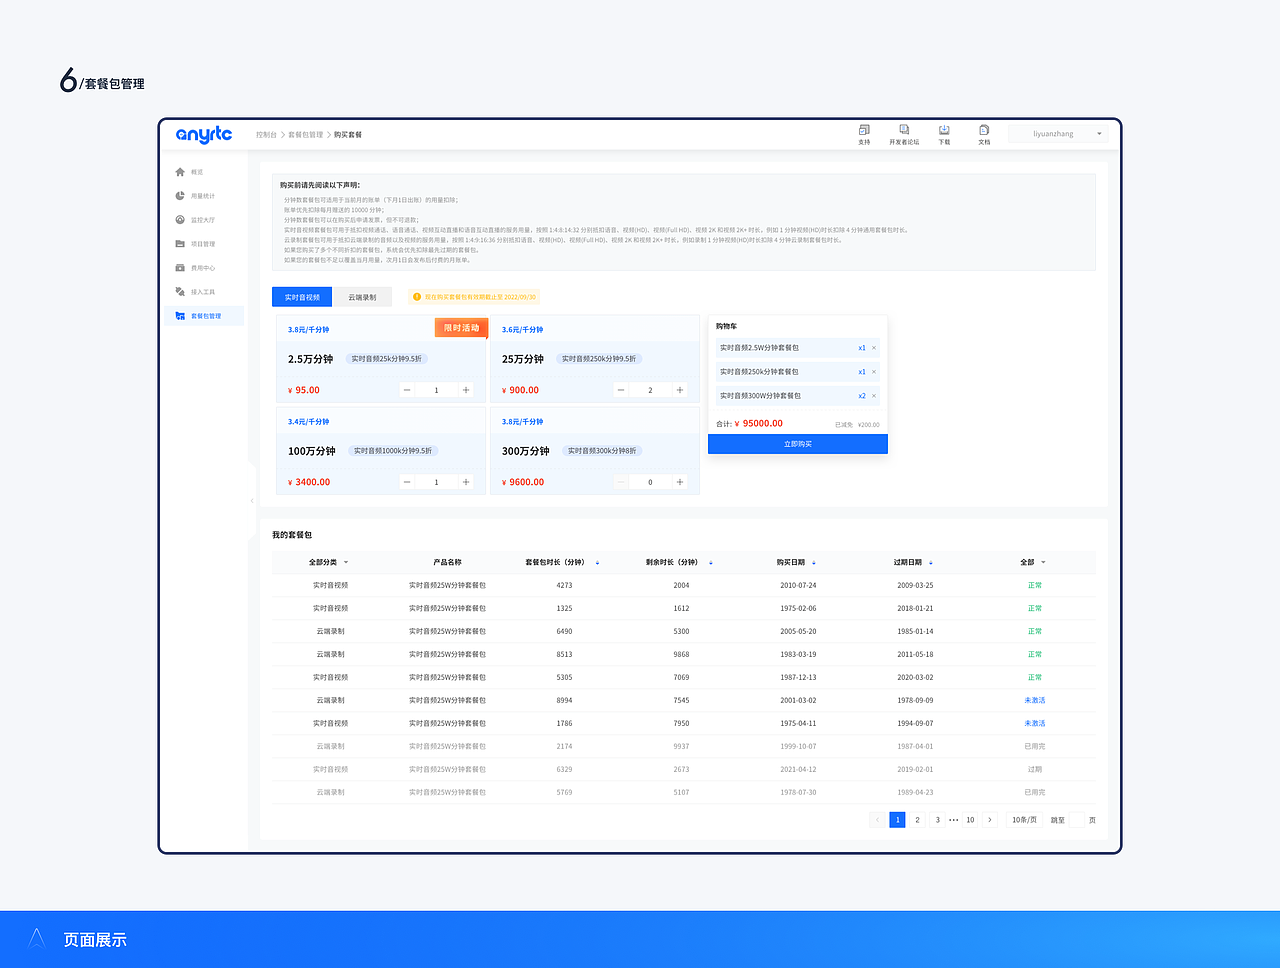Open the 10条/页 page size selector

[1025, 820]
